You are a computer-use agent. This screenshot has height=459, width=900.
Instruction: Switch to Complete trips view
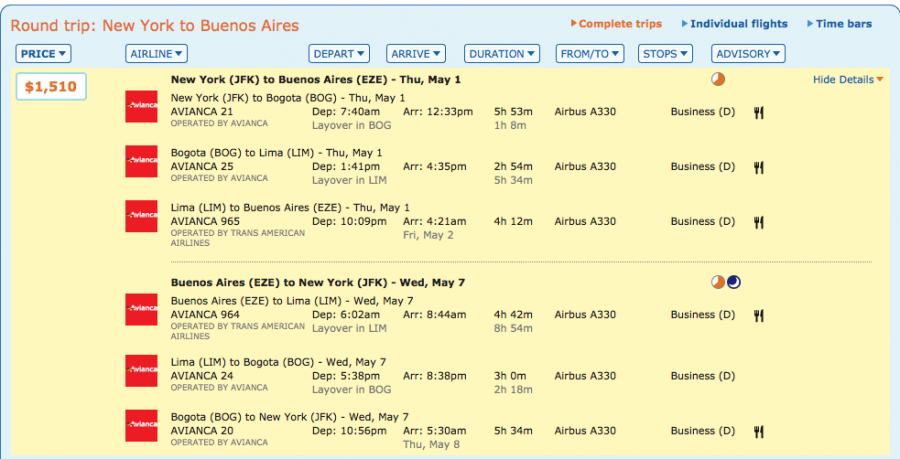coord(616,24)
